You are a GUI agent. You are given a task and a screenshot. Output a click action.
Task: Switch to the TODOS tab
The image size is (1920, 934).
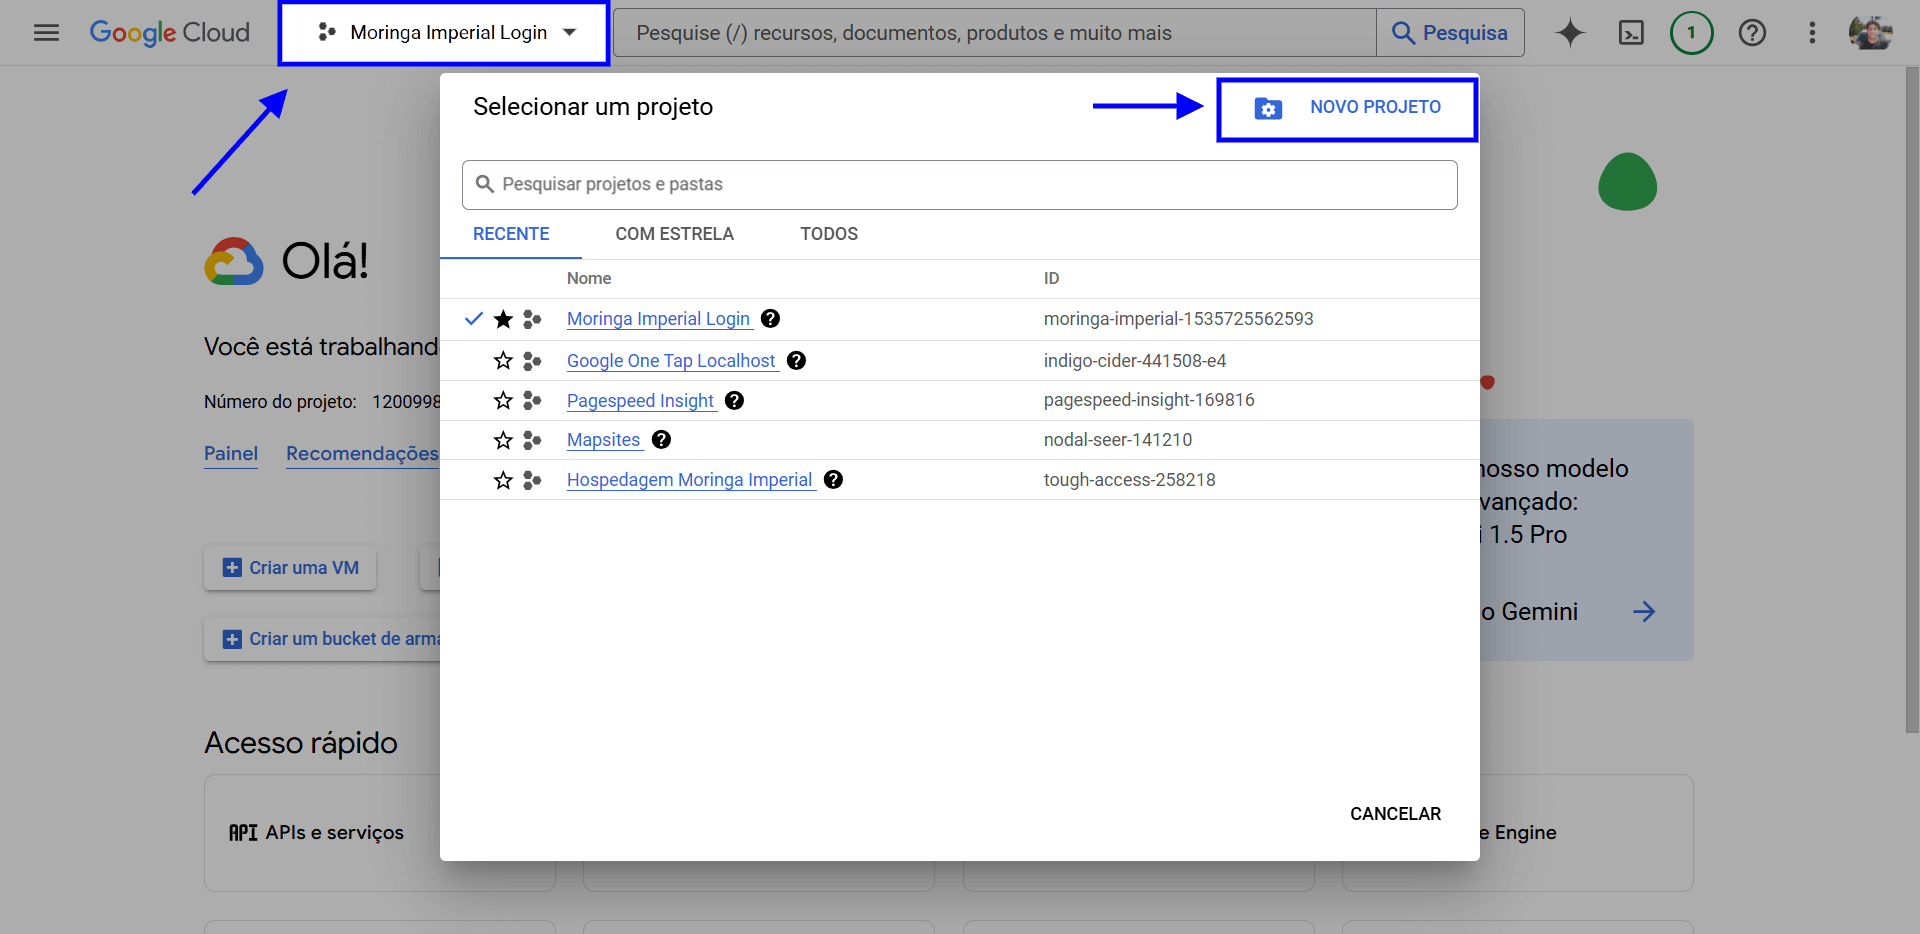click(829, 234)
